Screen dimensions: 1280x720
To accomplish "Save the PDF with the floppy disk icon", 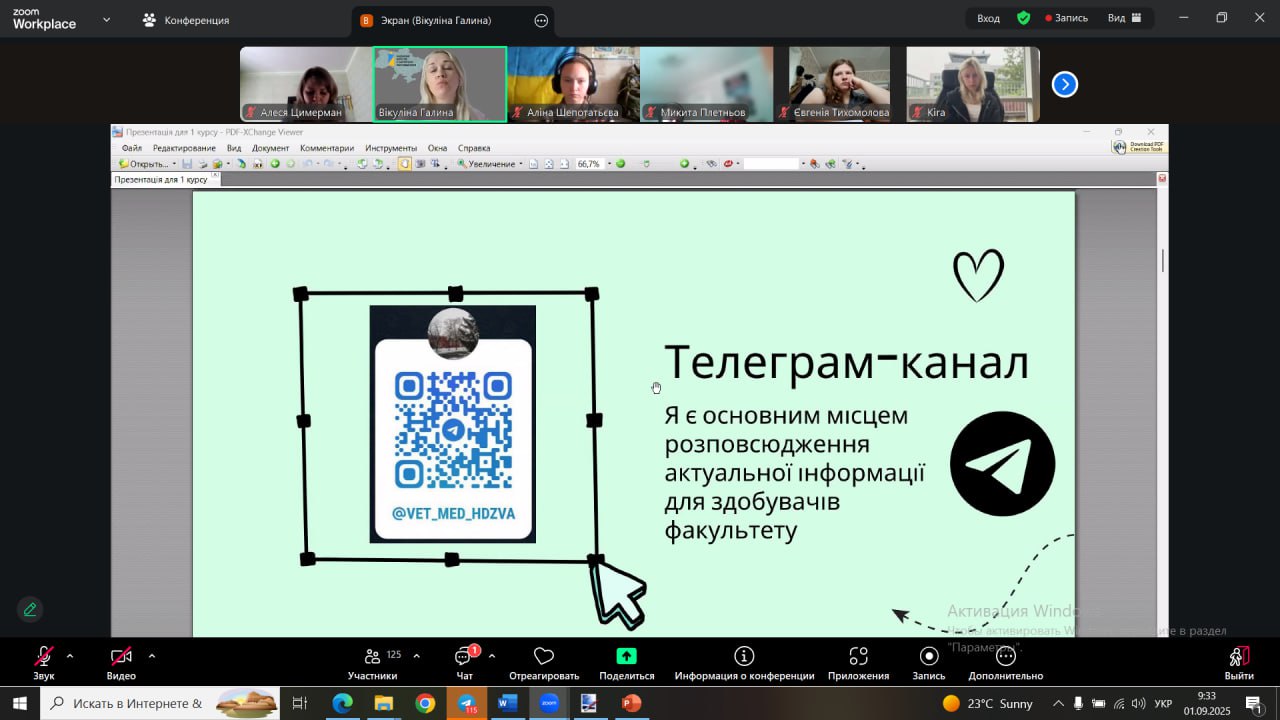I will pyautogui.click(x=187, y=164).
